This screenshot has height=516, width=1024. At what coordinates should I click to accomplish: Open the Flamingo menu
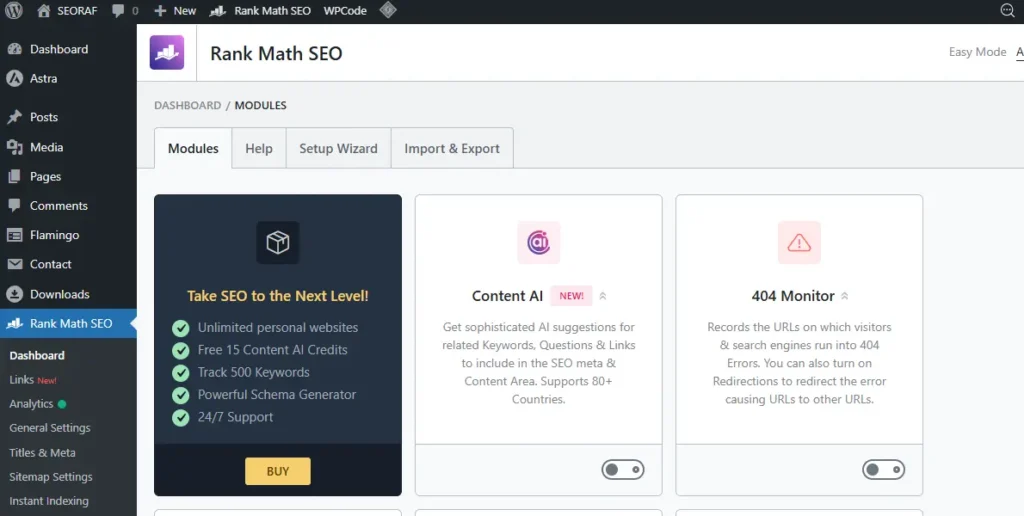coord(54,235)
